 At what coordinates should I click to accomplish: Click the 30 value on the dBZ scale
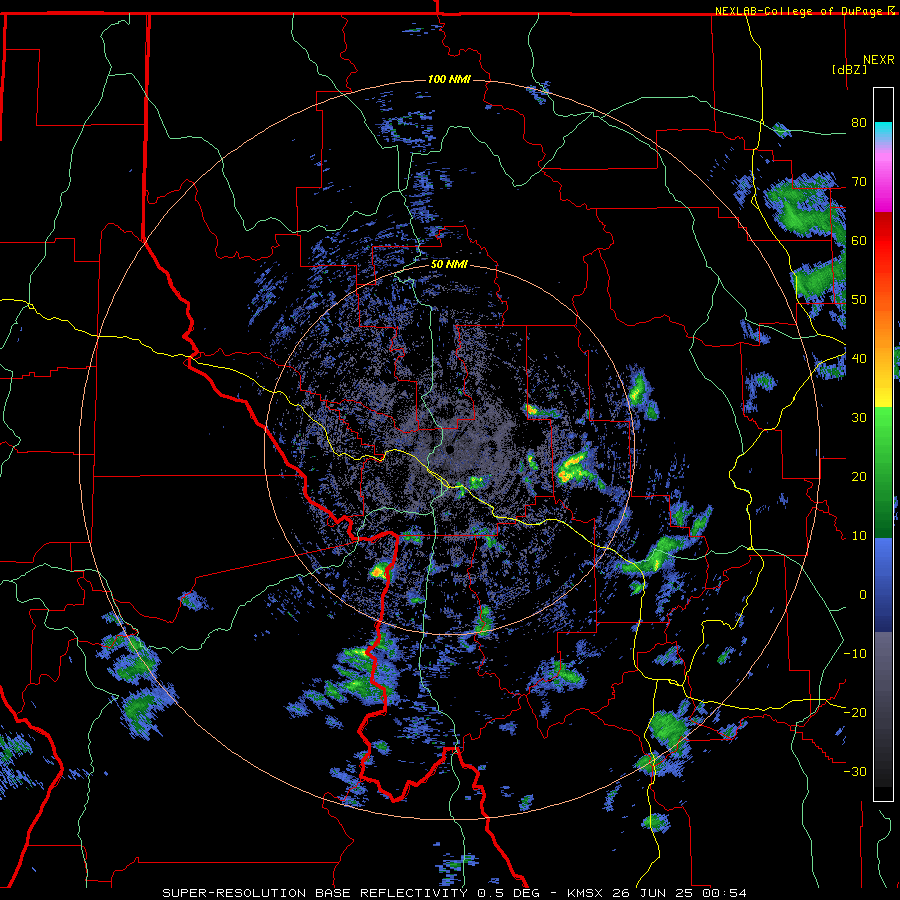tap(859, 417)
